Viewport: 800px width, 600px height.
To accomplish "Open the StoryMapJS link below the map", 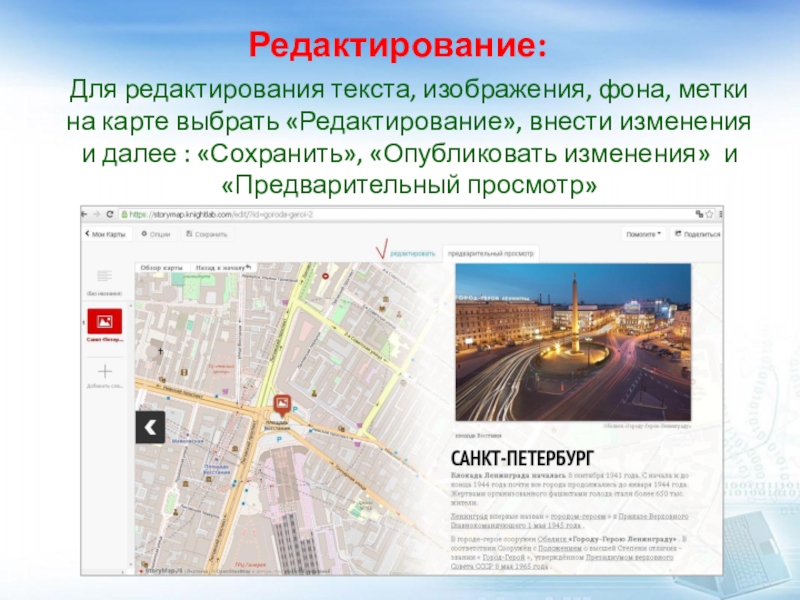I will click(x=162, y=570).
